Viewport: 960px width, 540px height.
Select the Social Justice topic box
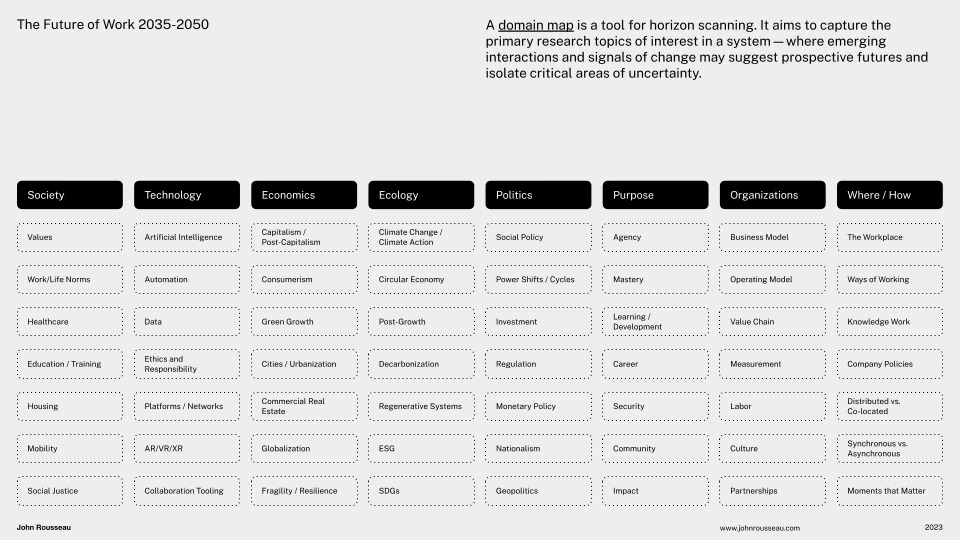[x=70, y=491]
